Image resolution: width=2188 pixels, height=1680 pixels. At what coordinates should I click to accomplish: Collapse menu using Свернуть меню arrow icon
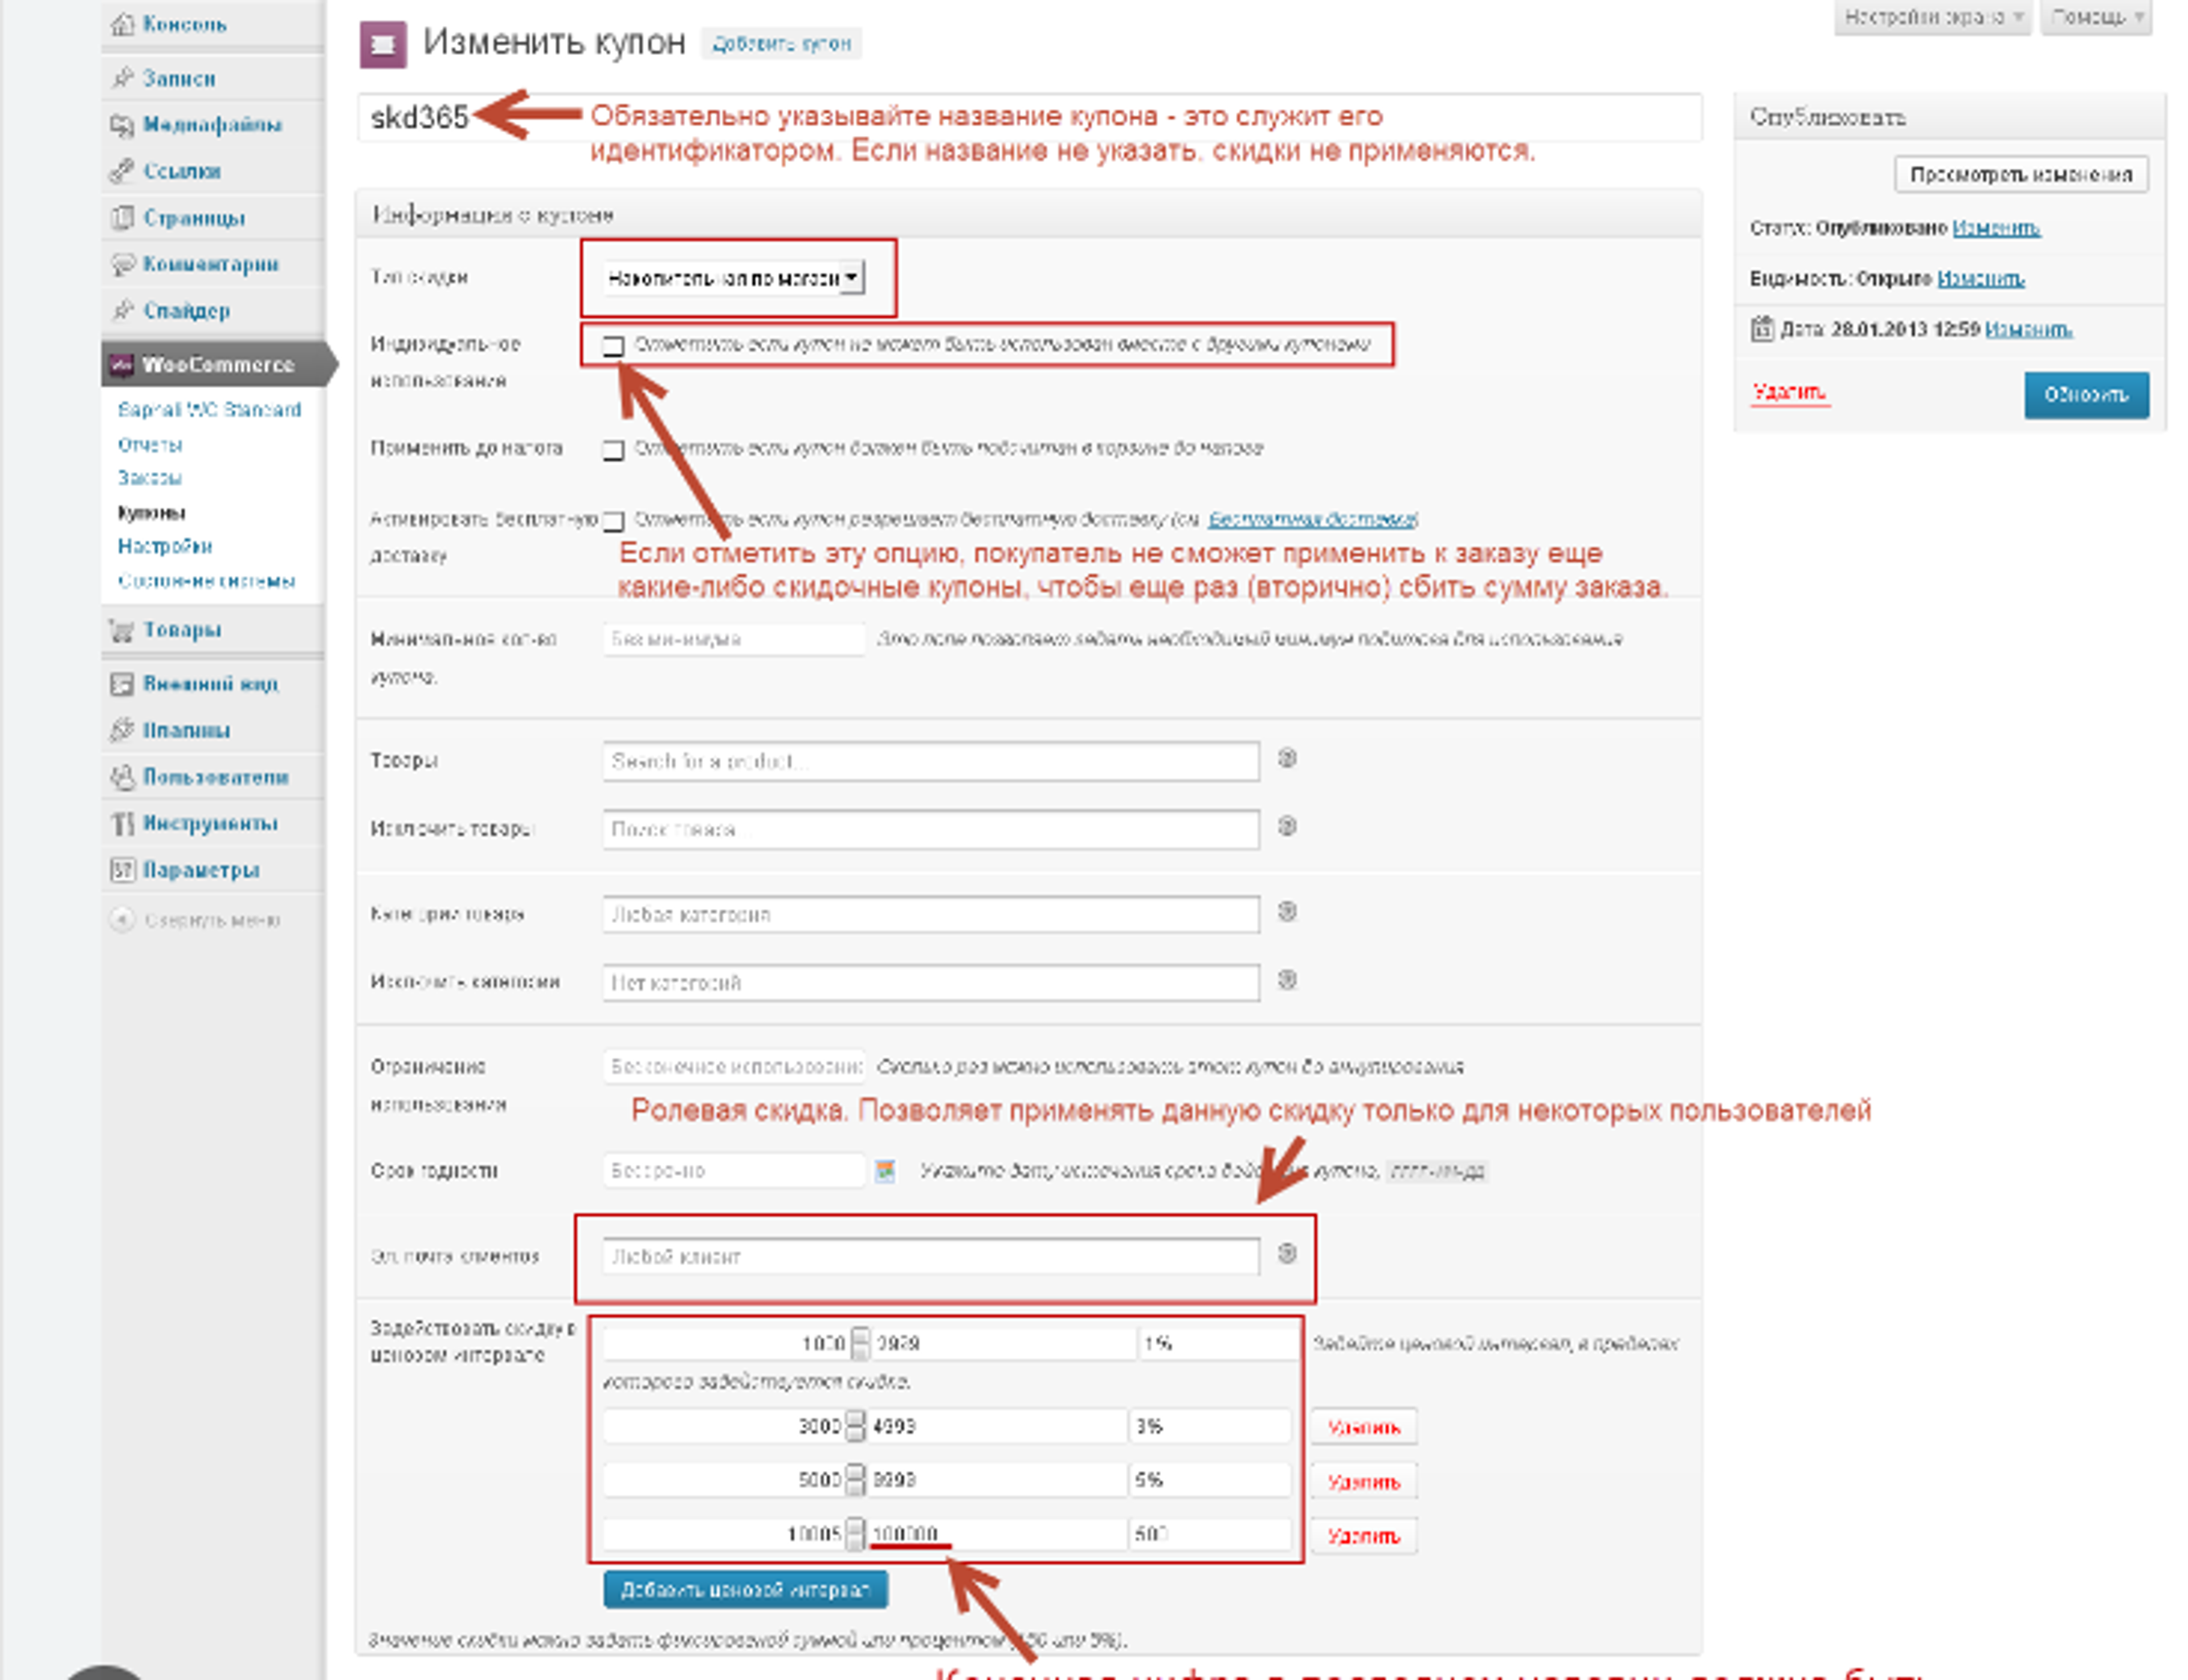pyautogui.click(x=122, y=919)
